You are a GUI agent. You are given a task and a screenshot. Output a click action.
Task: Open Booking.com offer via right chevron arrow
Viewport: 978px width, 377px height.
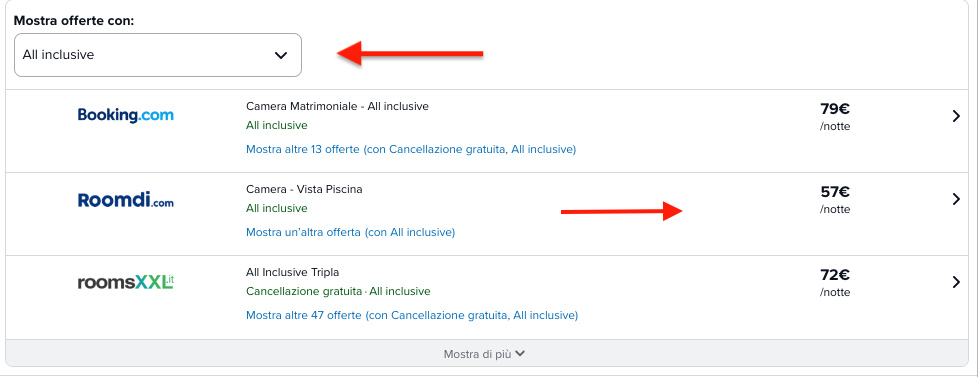pyautogui.click(x=956, y=116)
